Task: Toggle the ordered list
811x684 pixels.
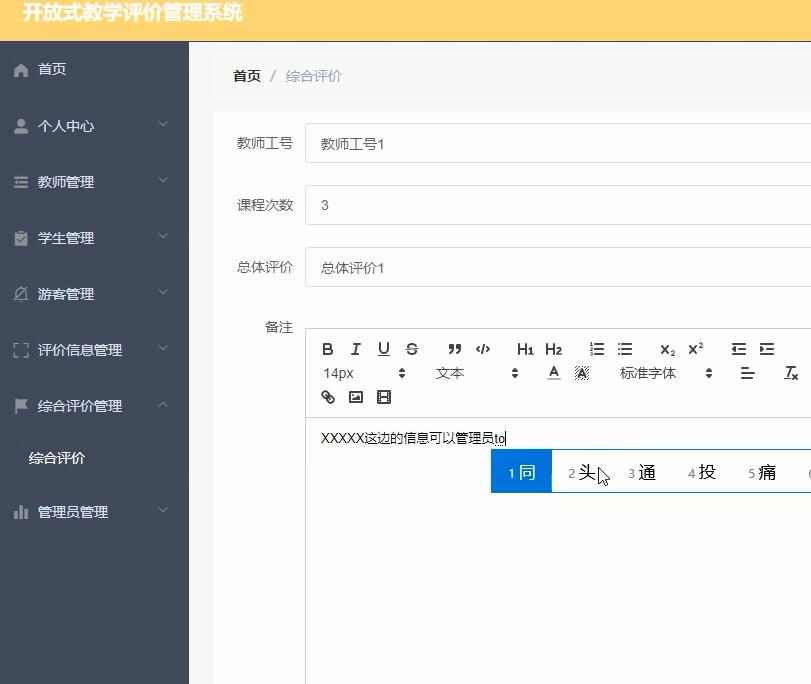Action: click(x=597, y=349)
